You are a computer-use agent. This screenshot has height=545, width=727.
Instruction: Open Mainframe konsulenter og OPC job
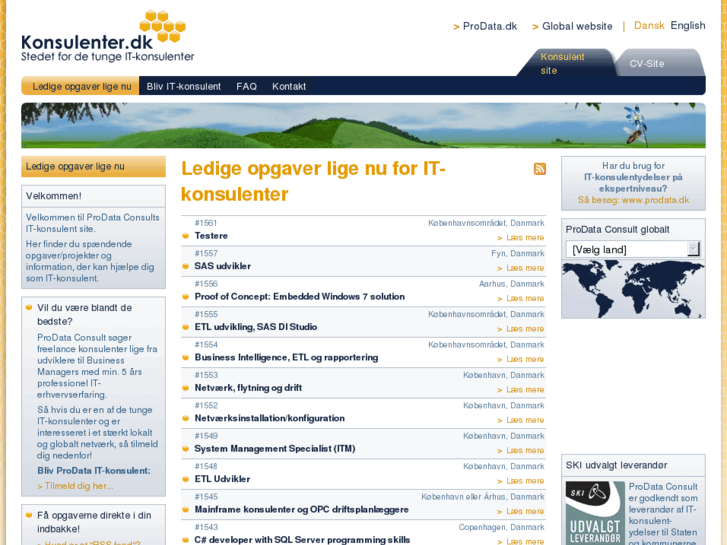point(302,510)
